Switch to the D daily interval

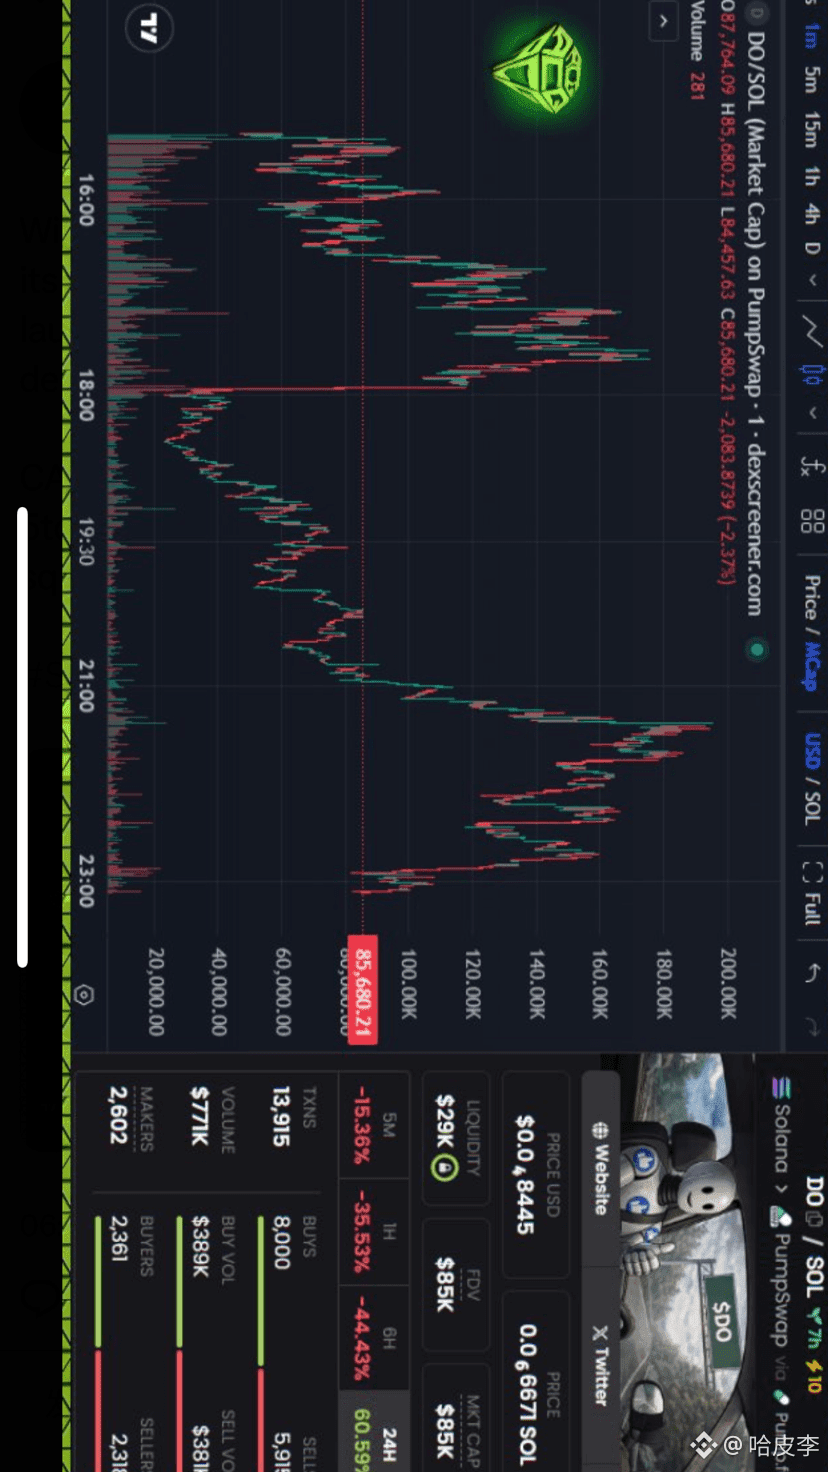[812, 247]
